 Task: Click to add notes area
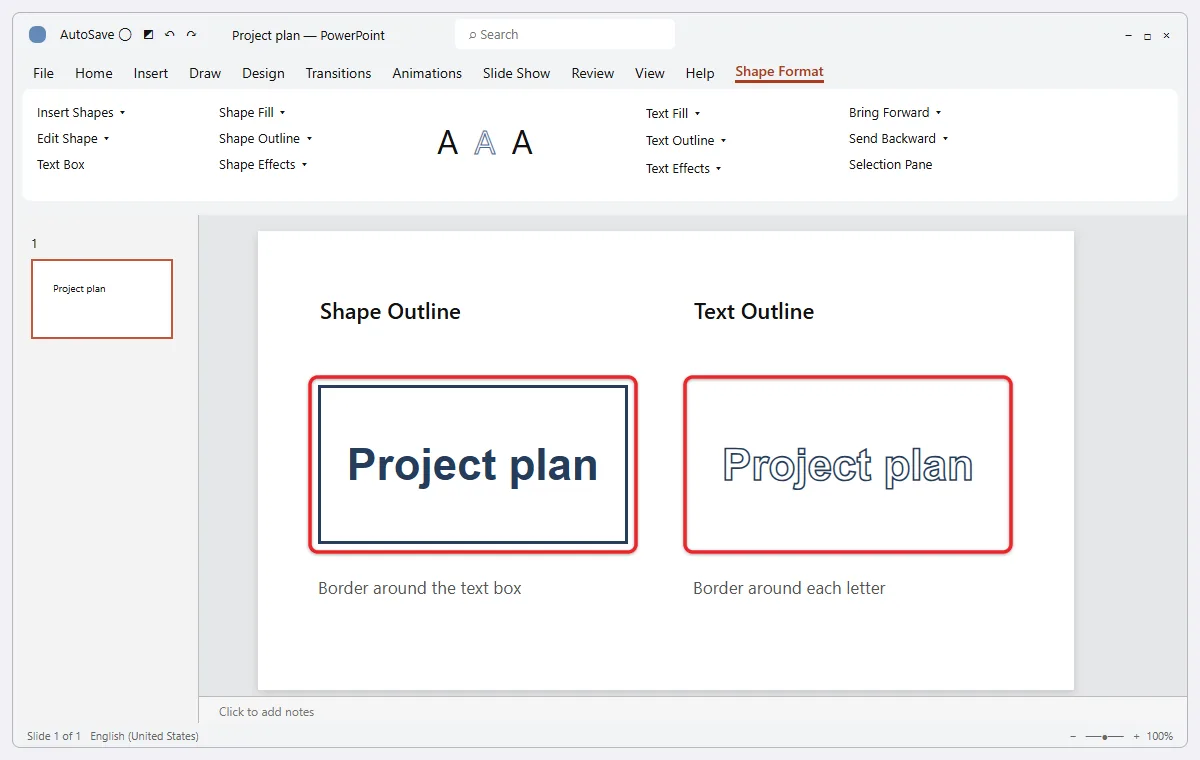tap(266, 712)
